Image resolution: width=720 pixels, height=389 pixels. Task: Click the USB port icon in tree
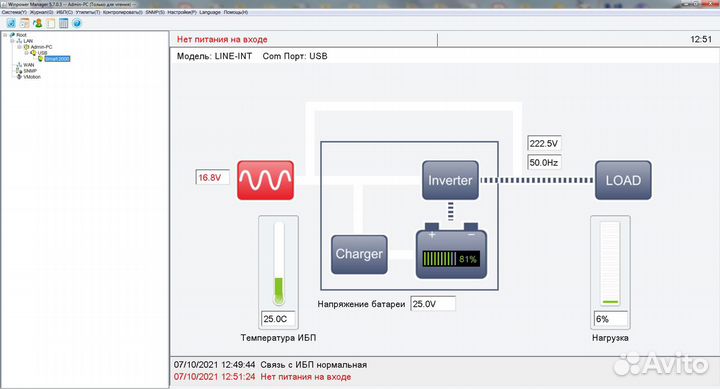34,53
